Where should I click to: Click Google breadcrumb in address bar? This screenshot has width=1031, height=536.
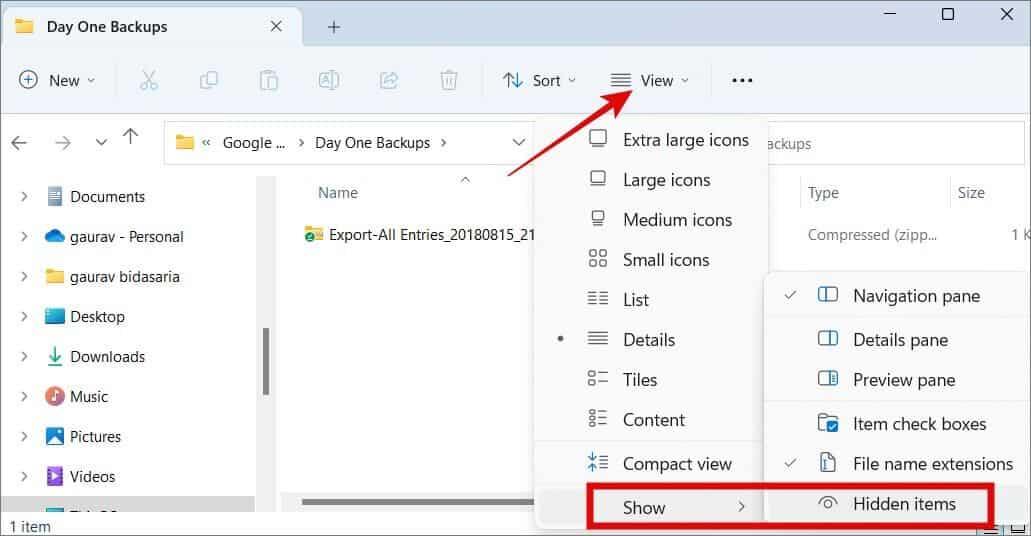pos(254,143)
